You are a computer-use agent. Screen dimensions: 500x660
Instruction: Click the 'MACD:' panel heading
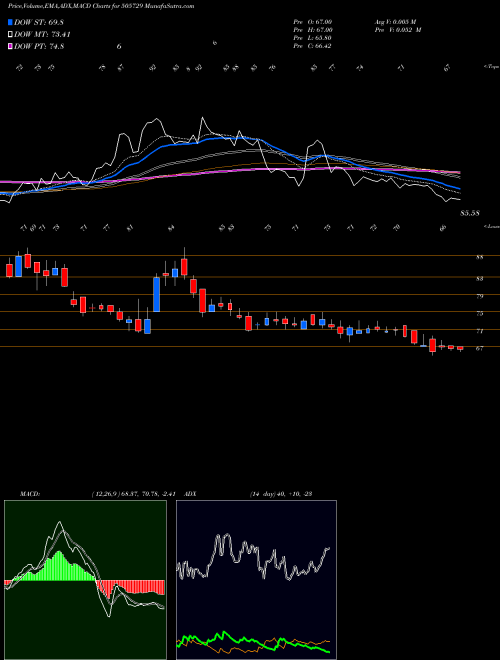[x=30, y=494]
